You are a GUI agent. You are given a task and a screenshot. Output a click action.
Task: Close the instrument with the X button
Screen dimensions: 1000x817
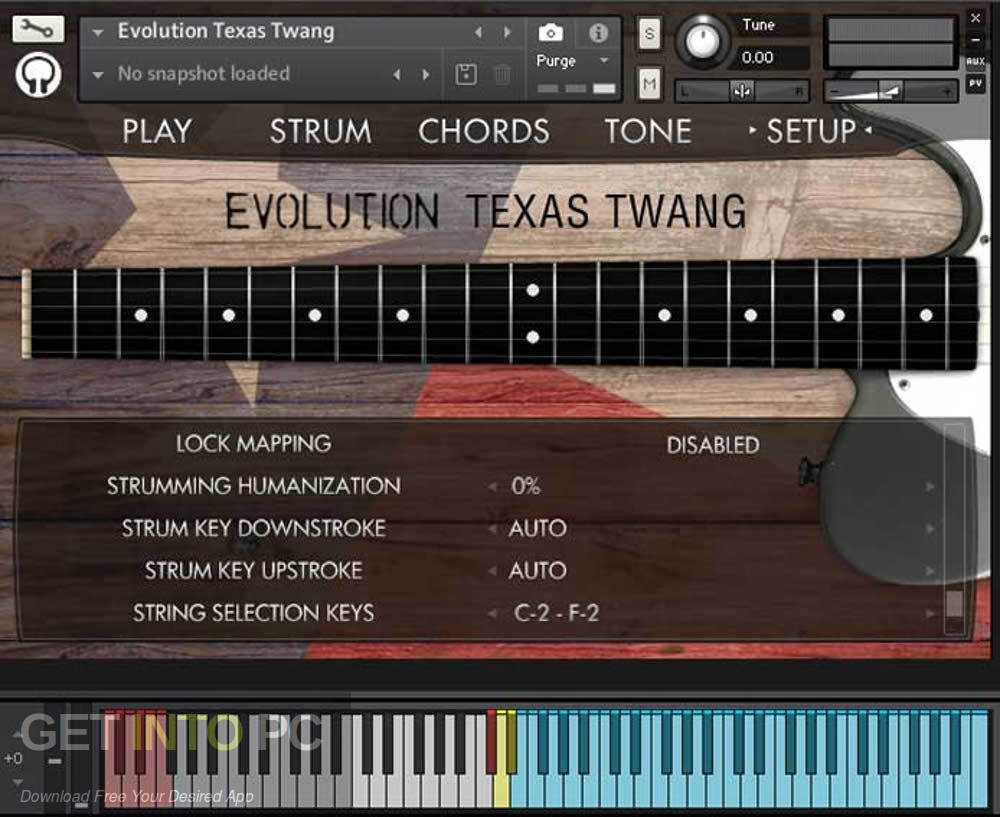[975, 18]
